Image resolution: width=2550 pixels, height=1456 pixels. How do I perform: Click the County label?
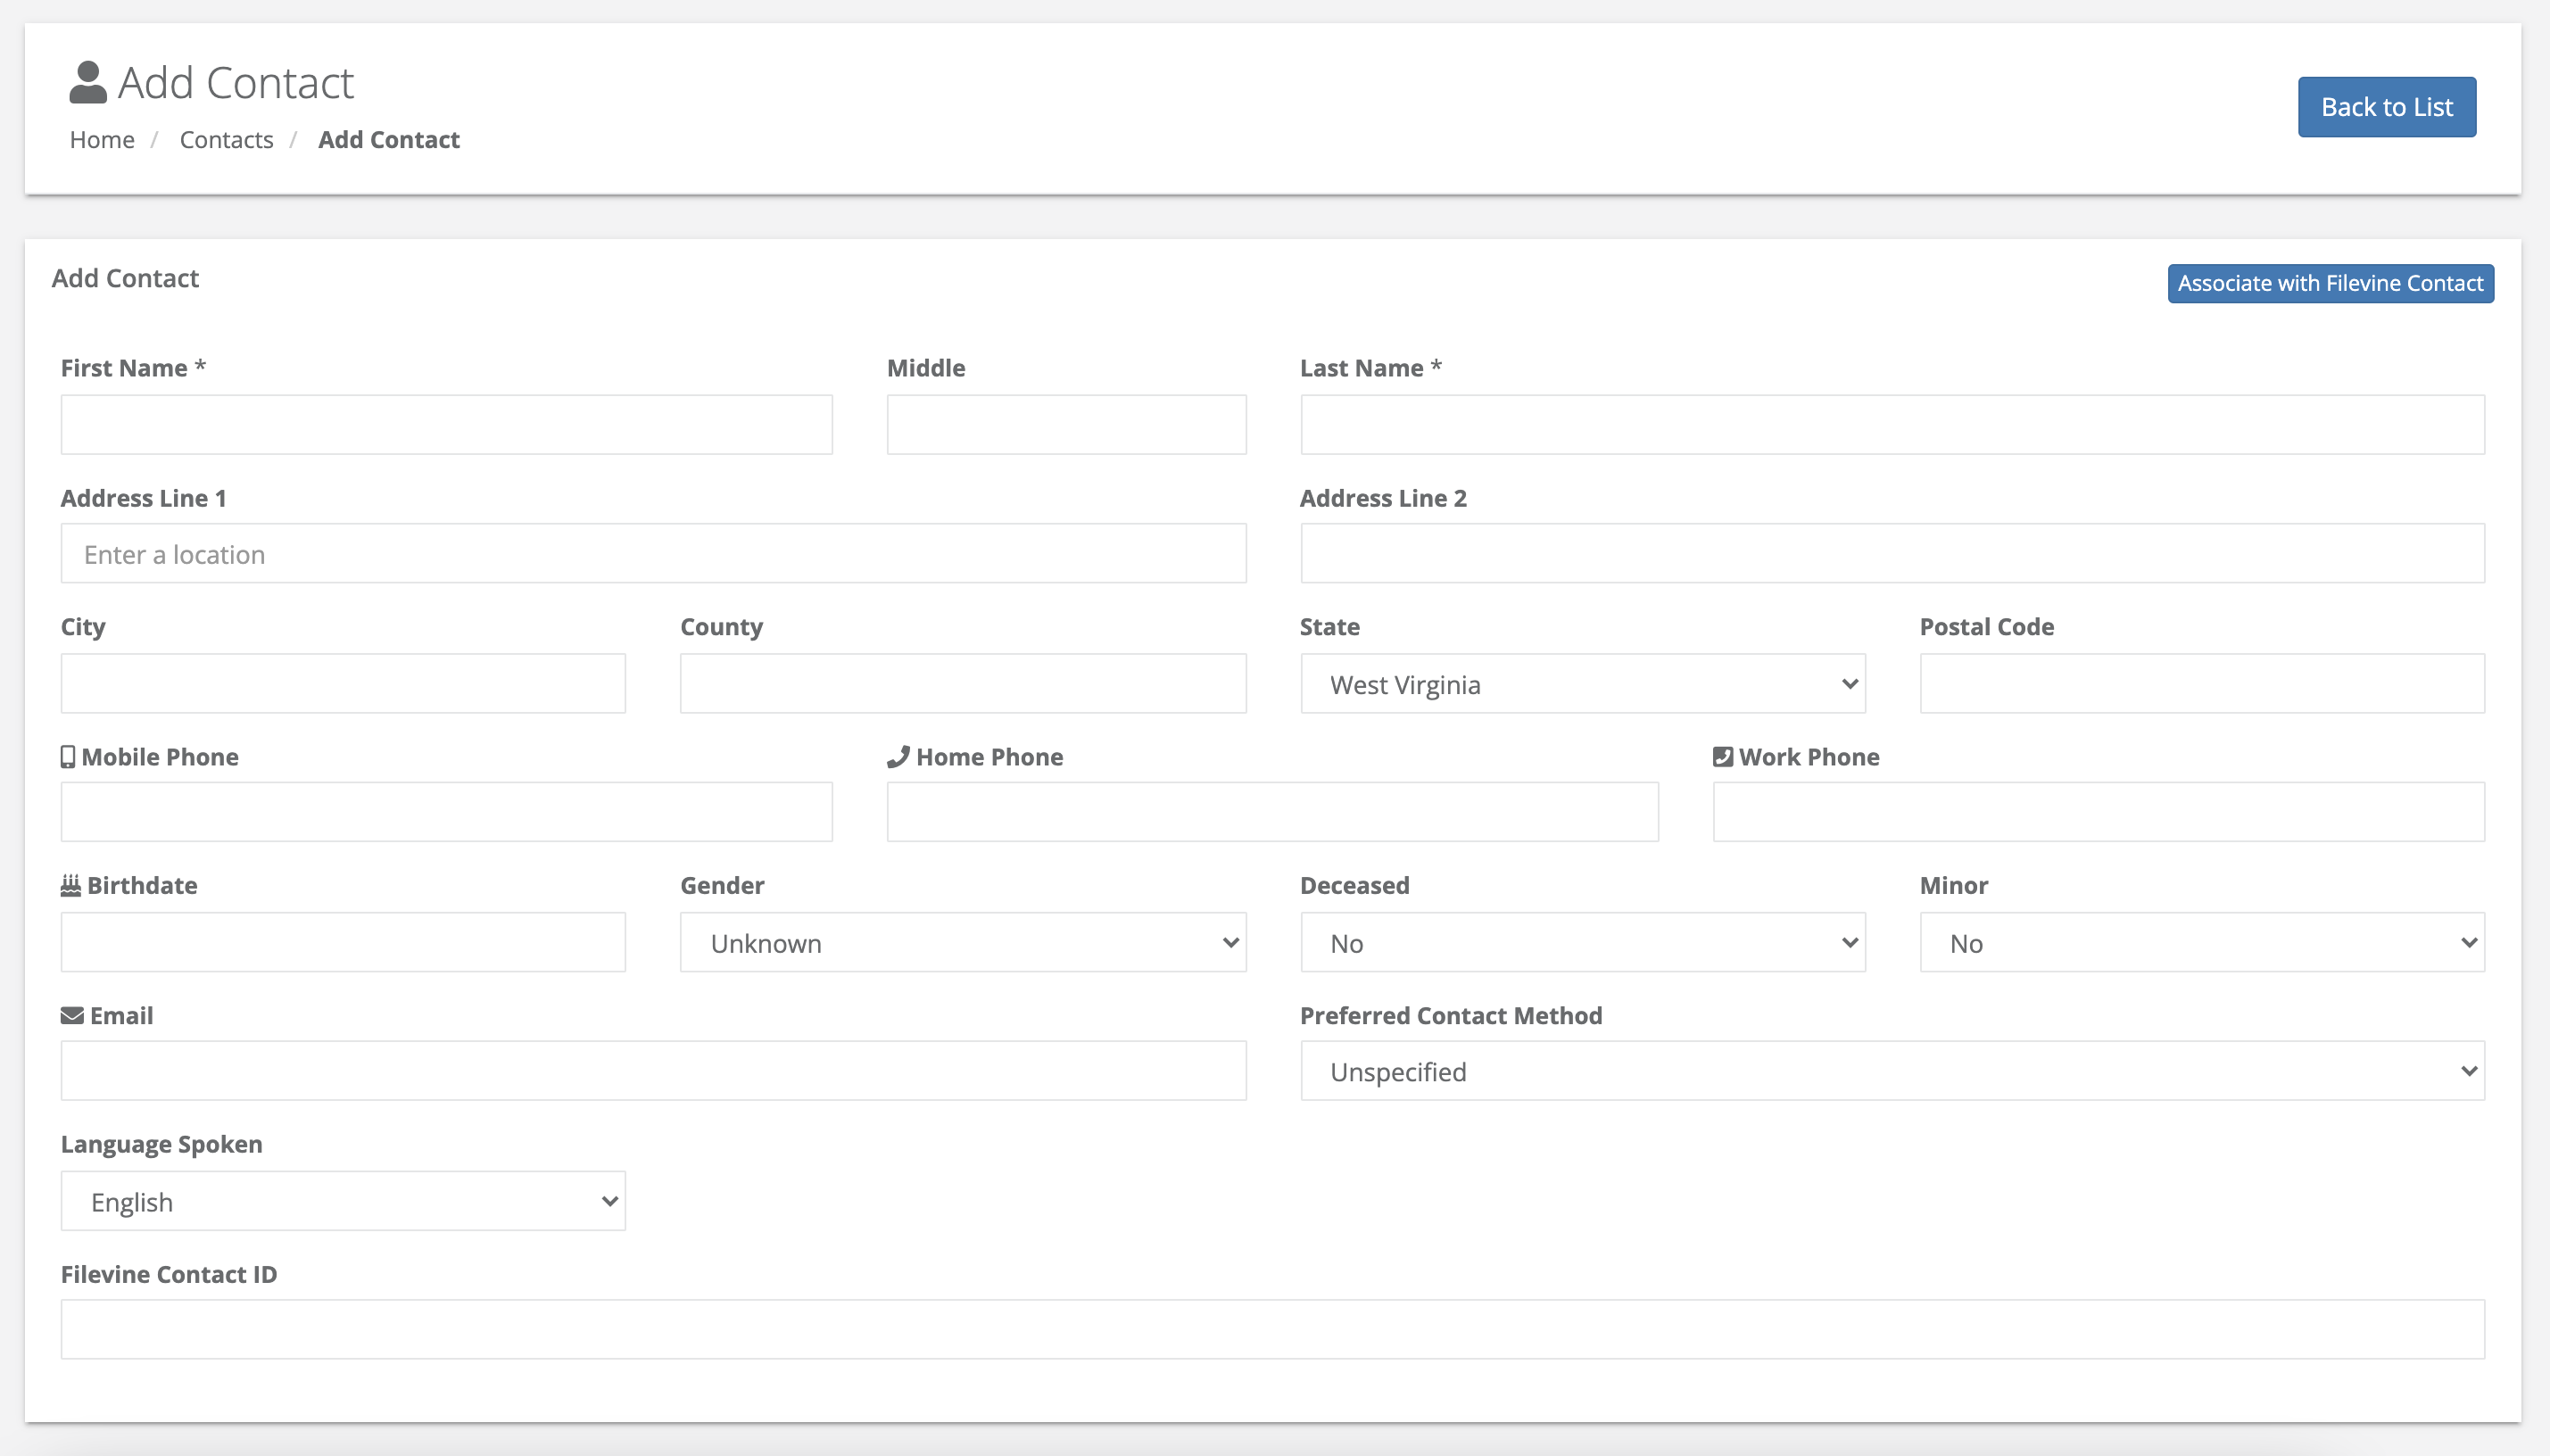721,628
